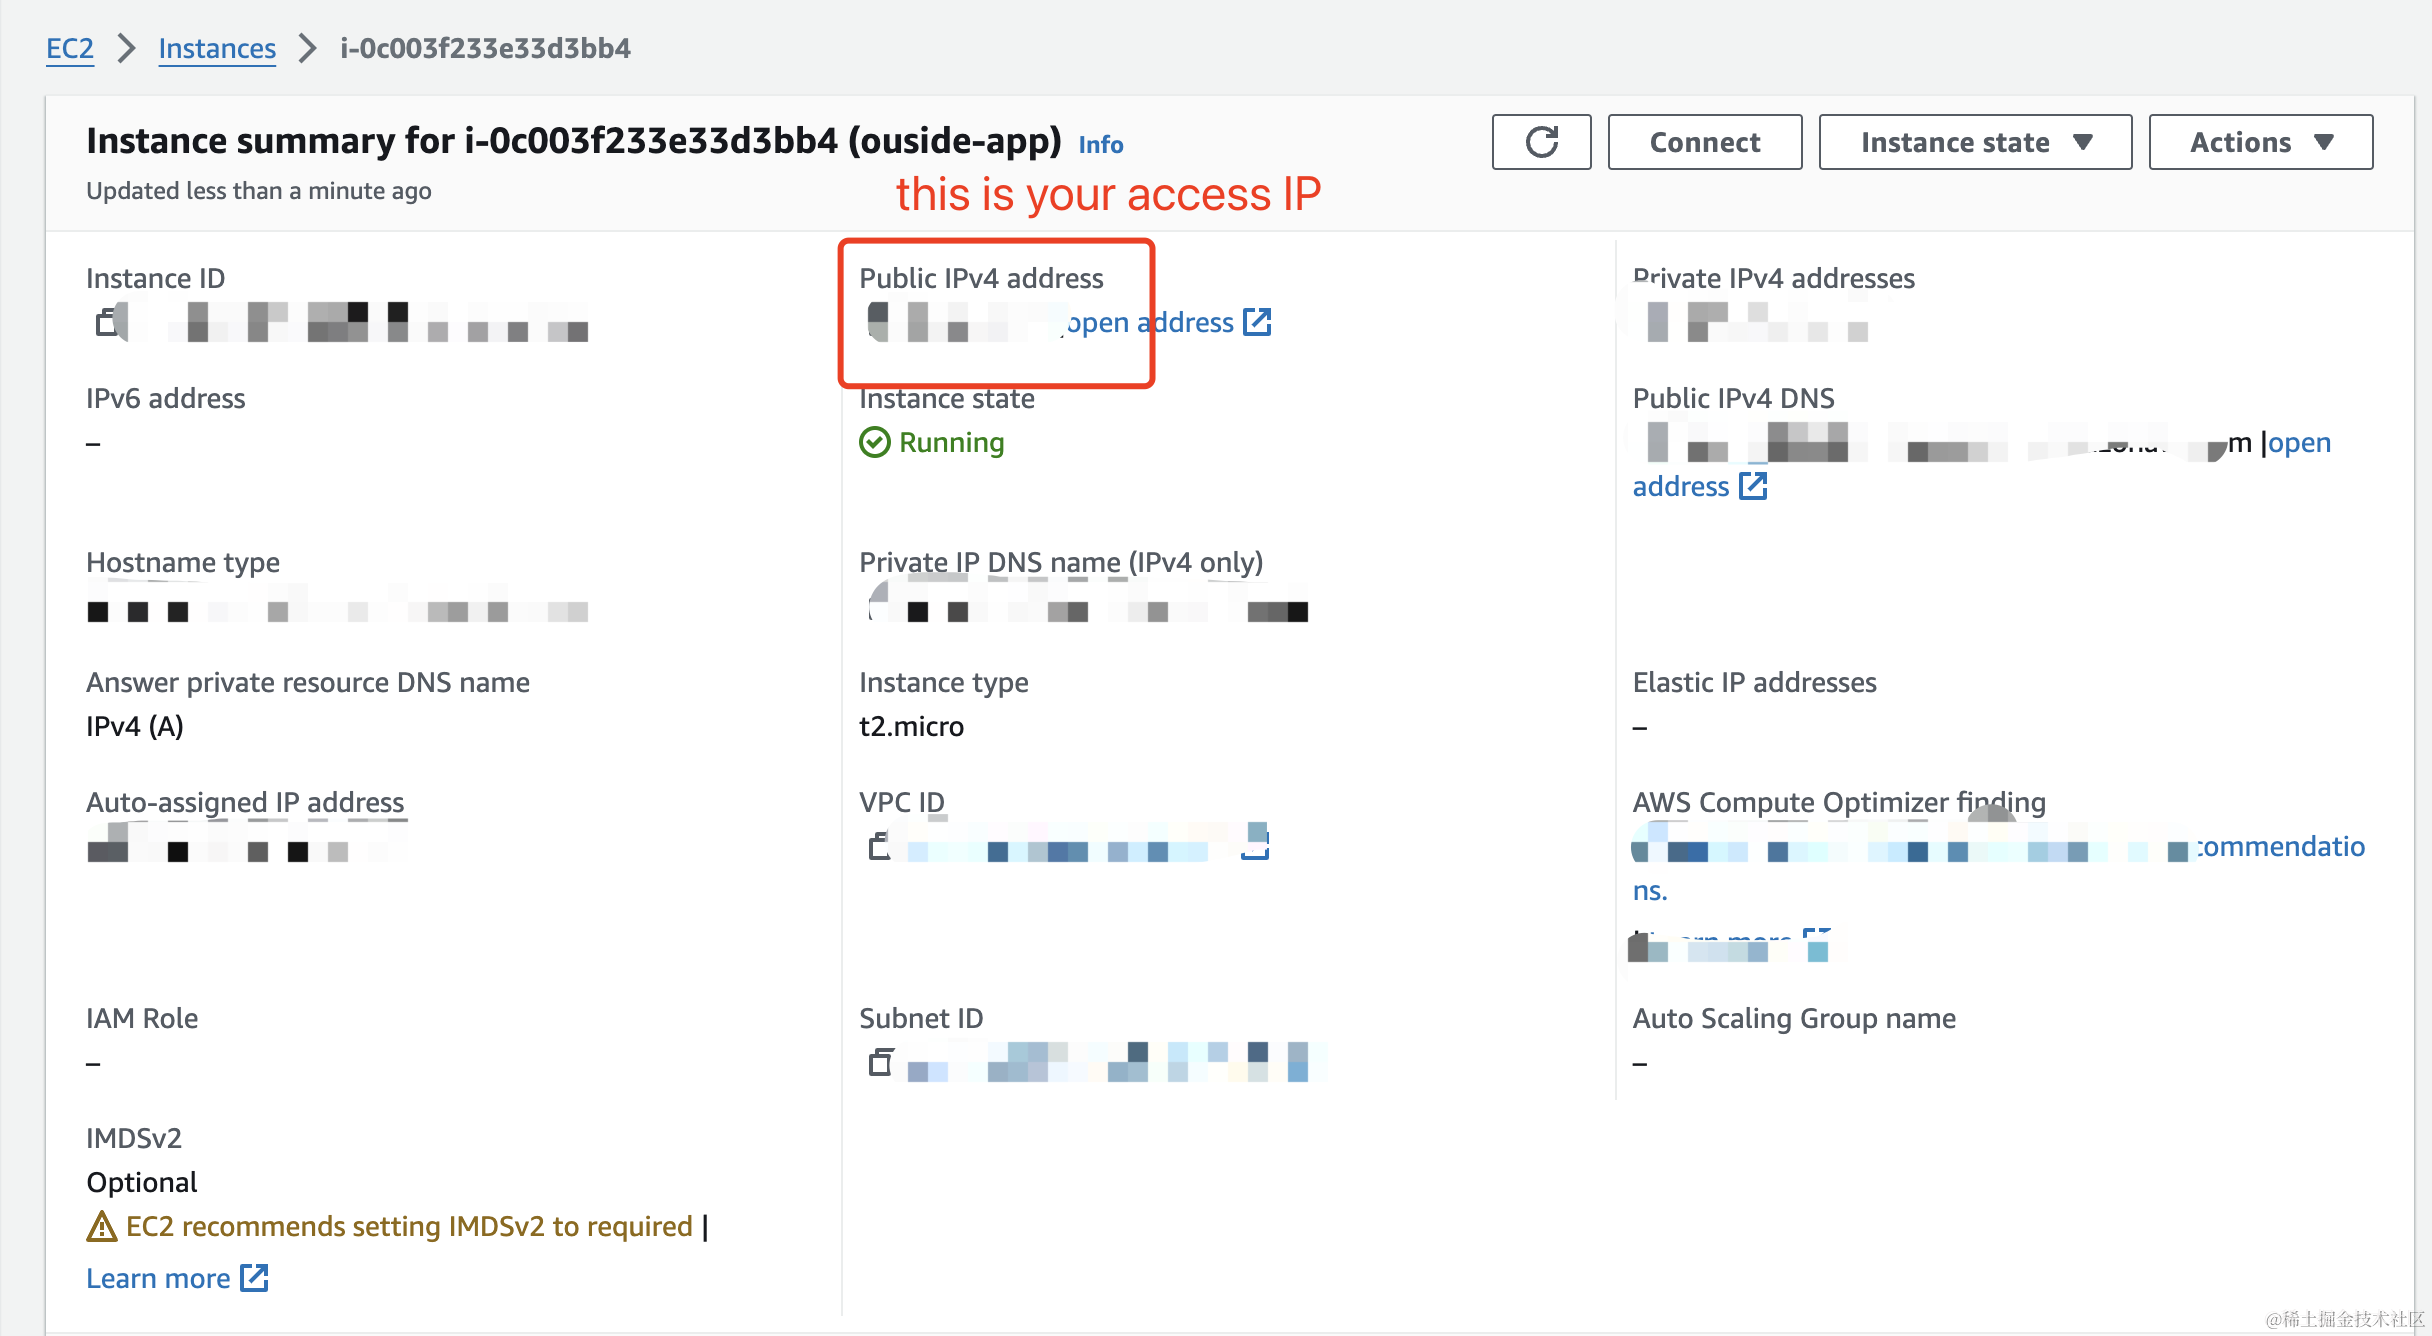
Task: Copy the VPC ID using copy icon
Action: tap(879, 846)
